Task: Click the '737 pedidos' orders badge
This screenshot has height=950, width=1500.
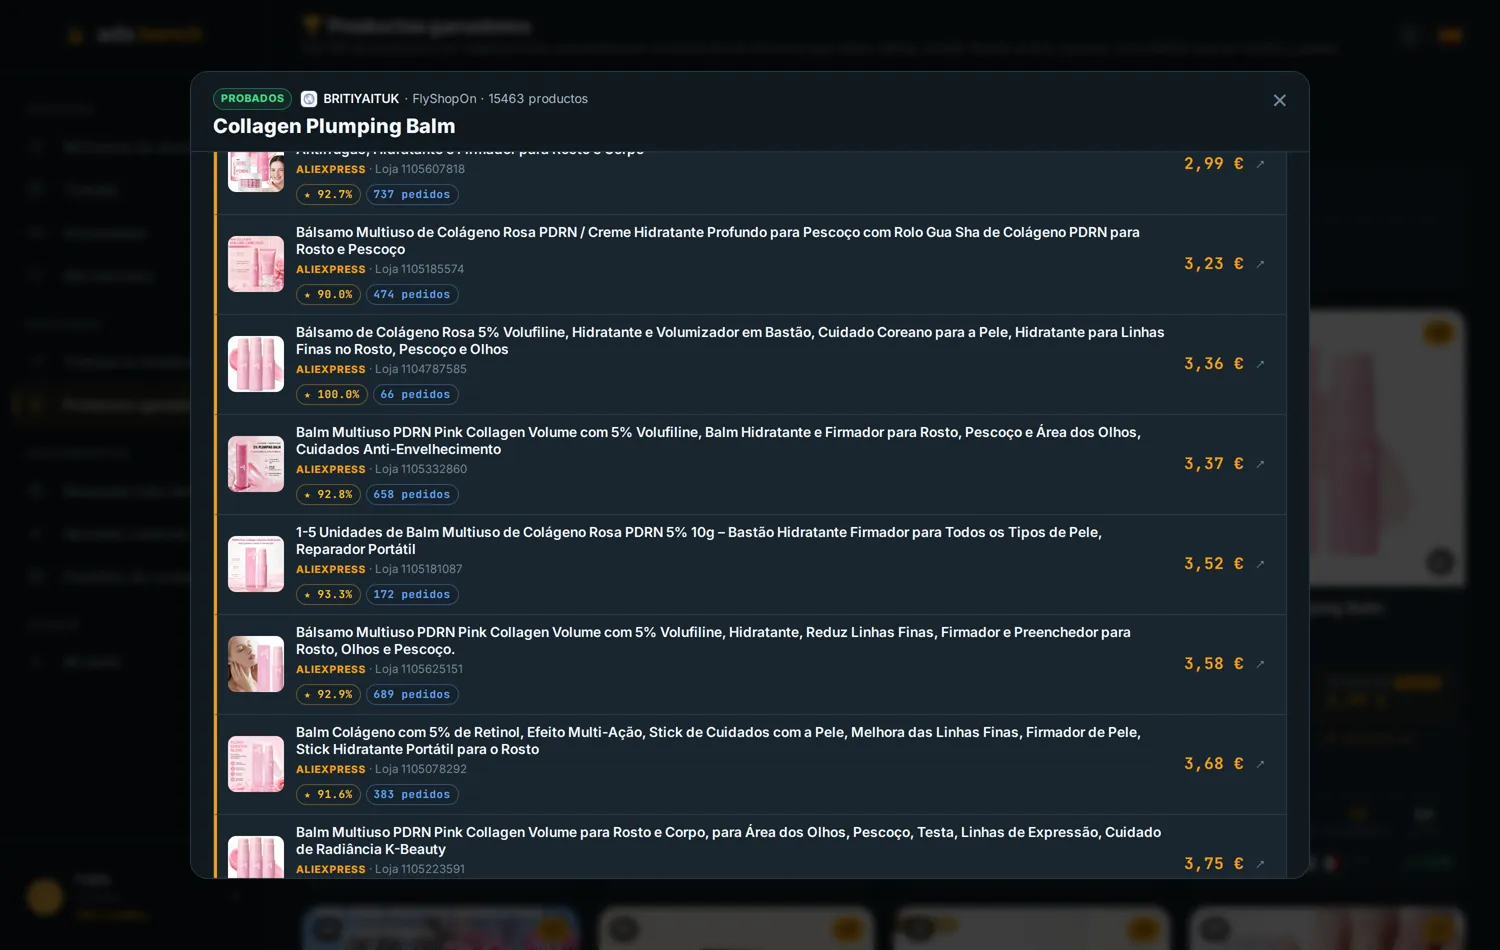Action: coord(412,195)
